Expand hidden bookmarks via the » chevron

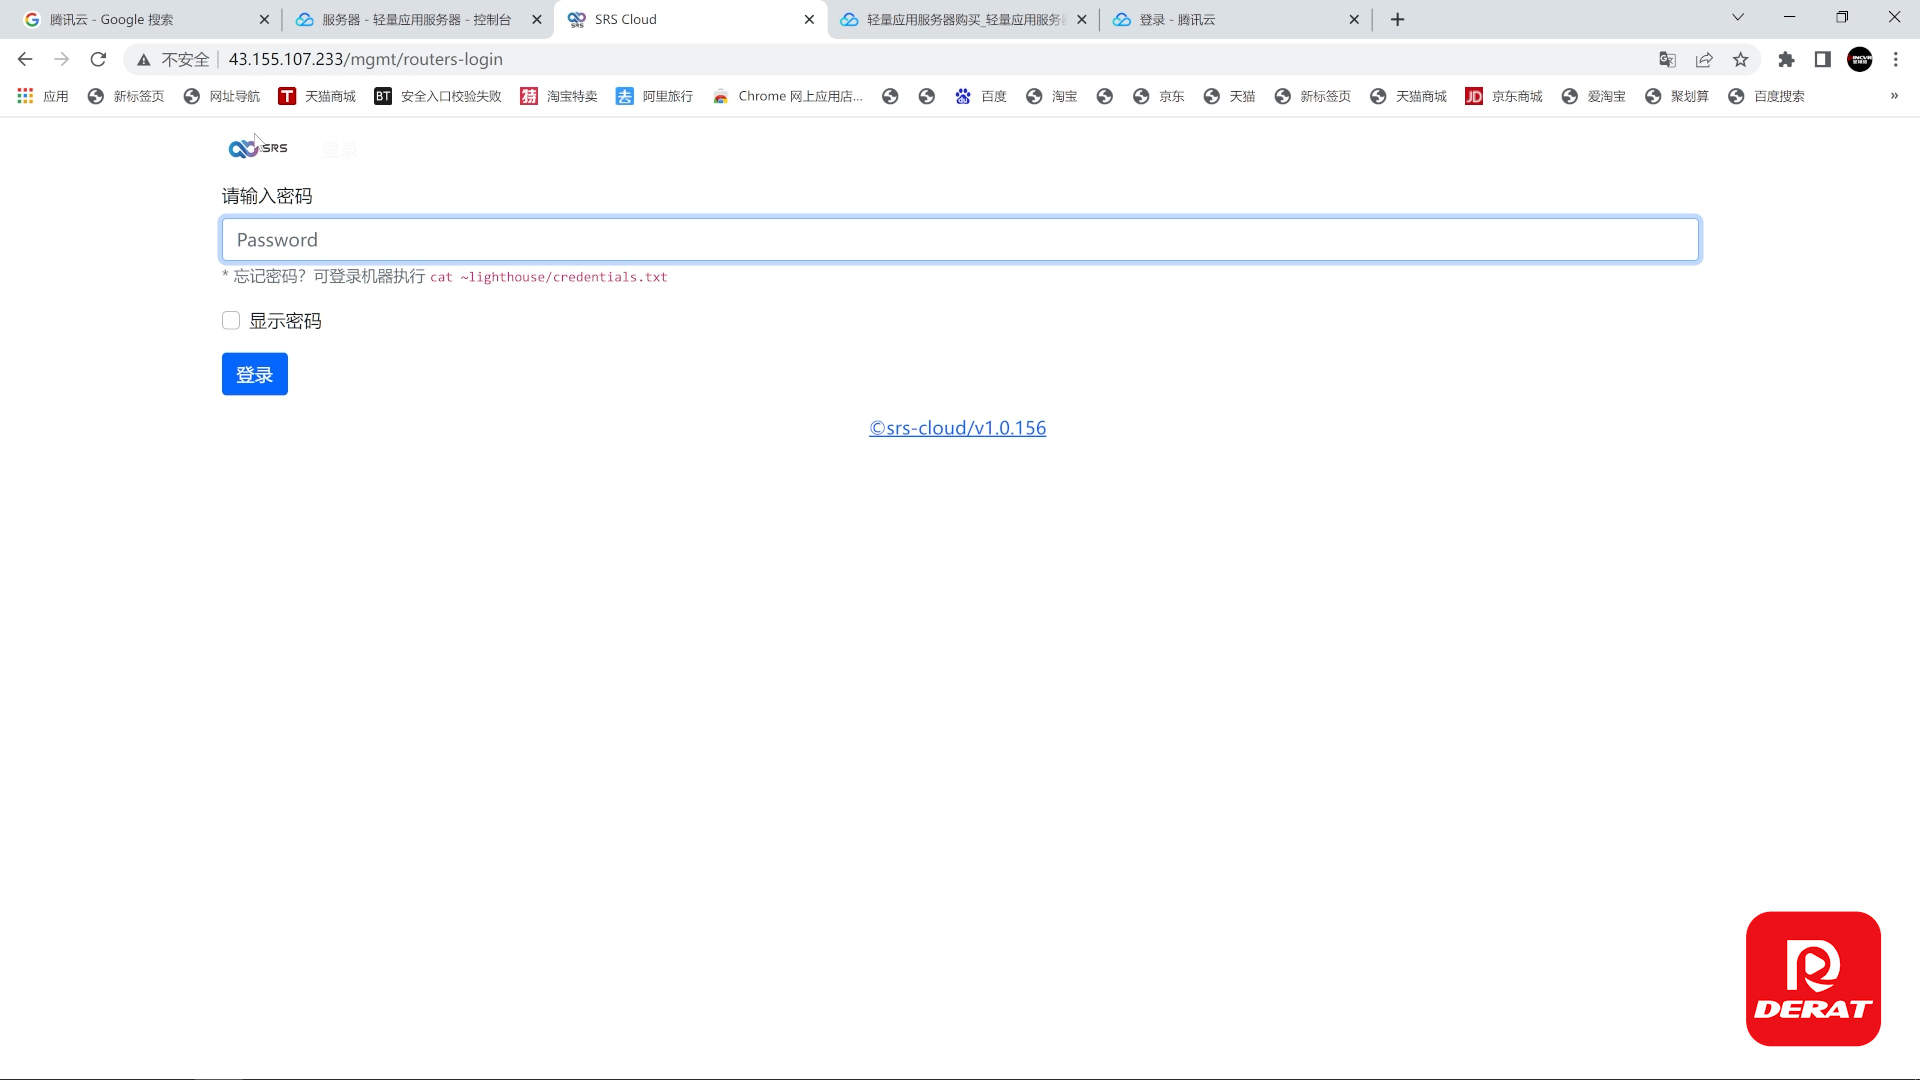1895,96
